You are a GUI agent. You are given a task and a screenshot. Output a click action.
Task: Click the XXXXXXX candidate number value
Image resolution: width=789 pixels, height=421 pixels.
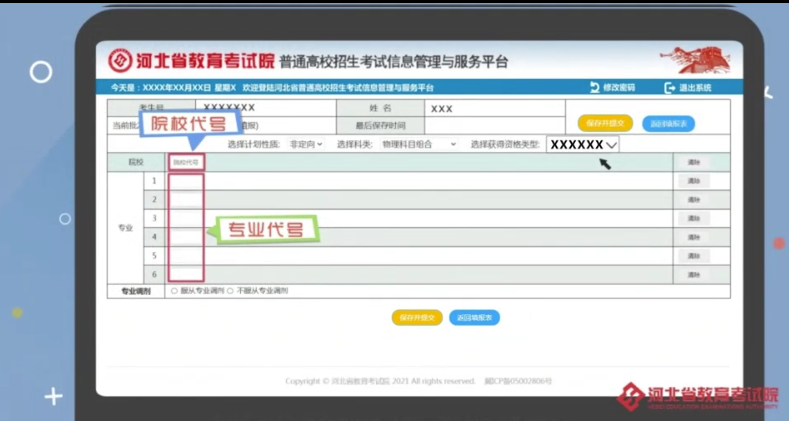point(229,108)
